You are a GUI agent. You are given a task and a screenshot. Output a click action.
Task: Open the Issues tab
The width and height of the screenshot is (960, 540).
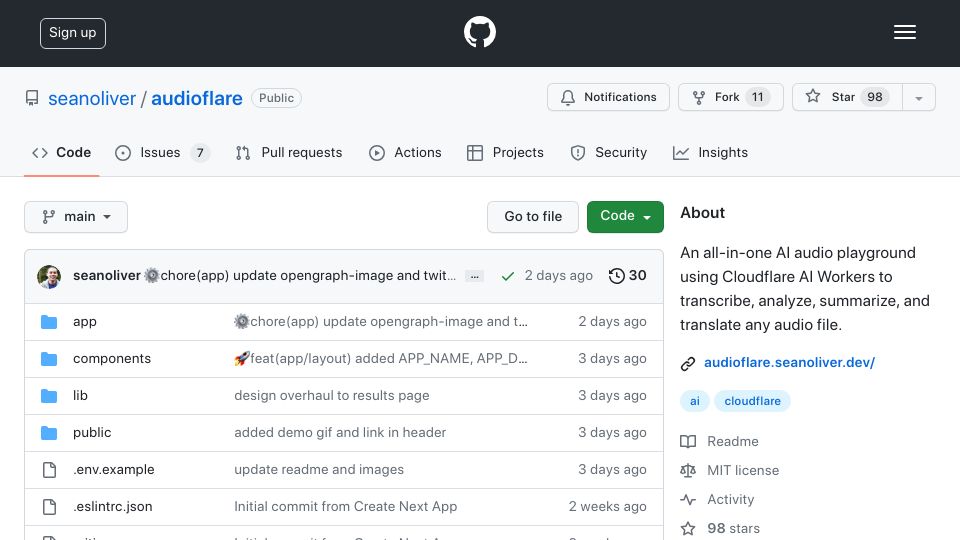162,152
